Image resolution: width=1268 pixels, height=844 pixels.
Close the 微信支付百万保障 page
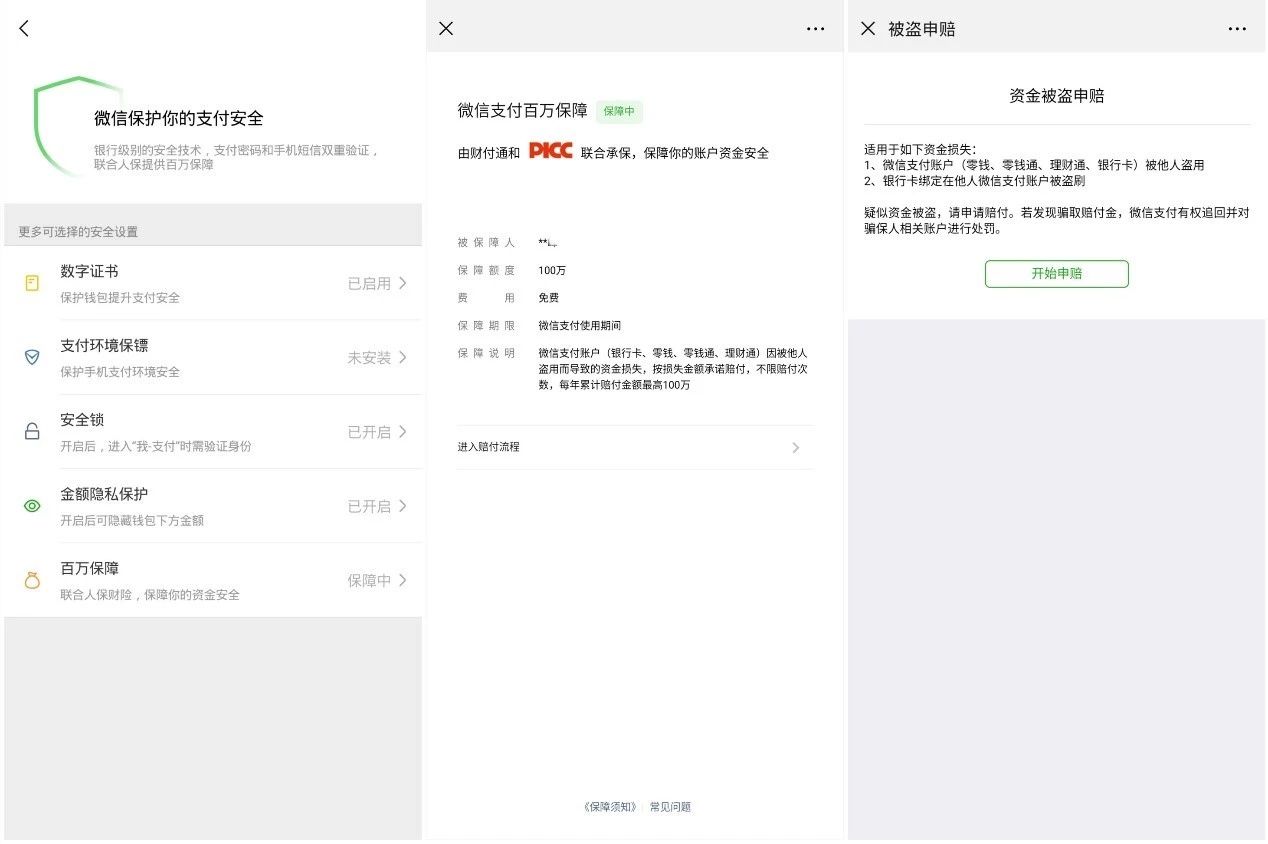pyautogui.click(x=446, y=29)
